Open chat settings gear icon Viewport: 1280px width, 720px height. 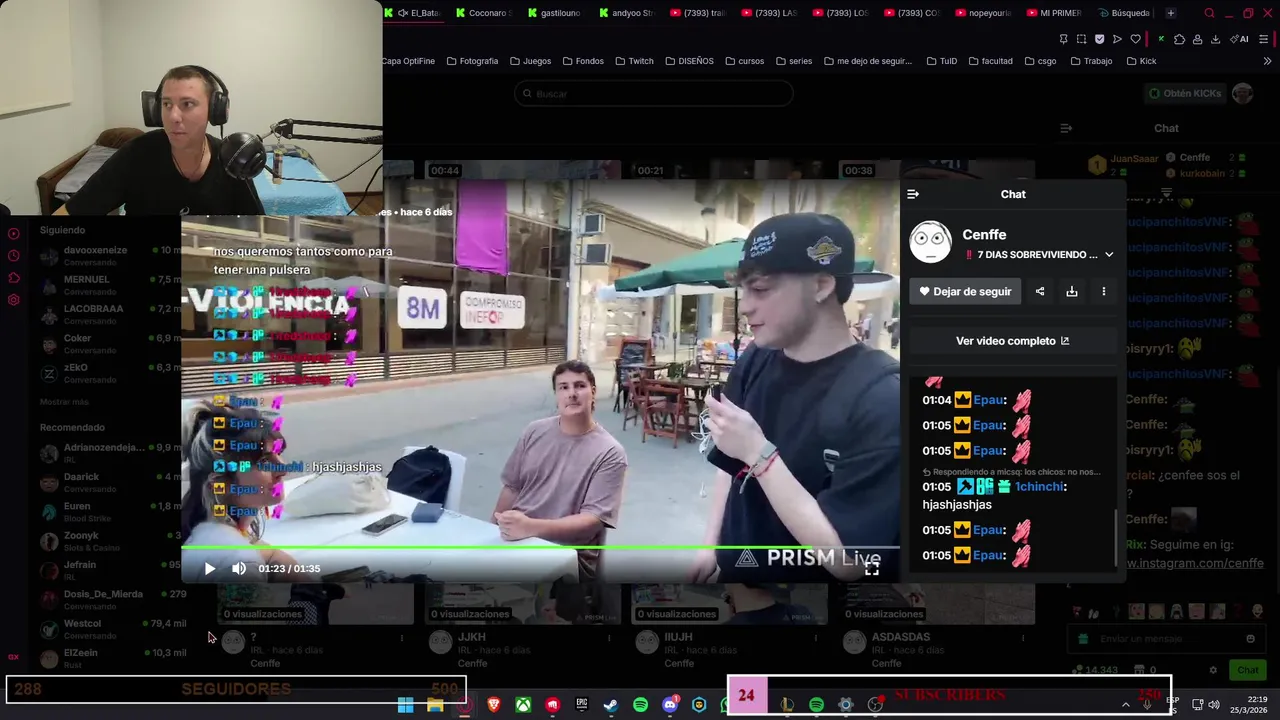[x=1213, y=670]
